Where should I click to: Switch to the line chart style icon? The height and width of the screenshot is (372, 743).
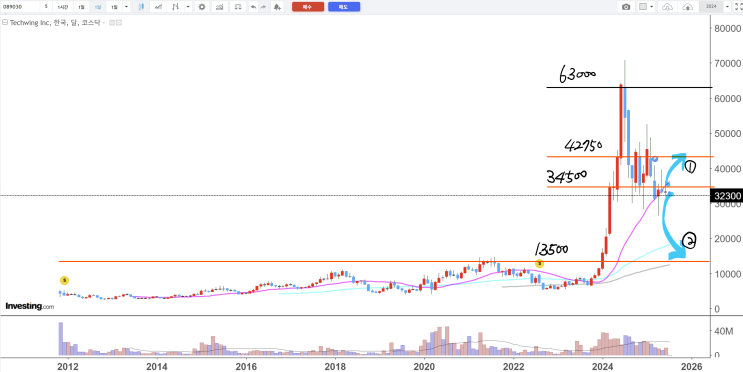tap(158, 7)
